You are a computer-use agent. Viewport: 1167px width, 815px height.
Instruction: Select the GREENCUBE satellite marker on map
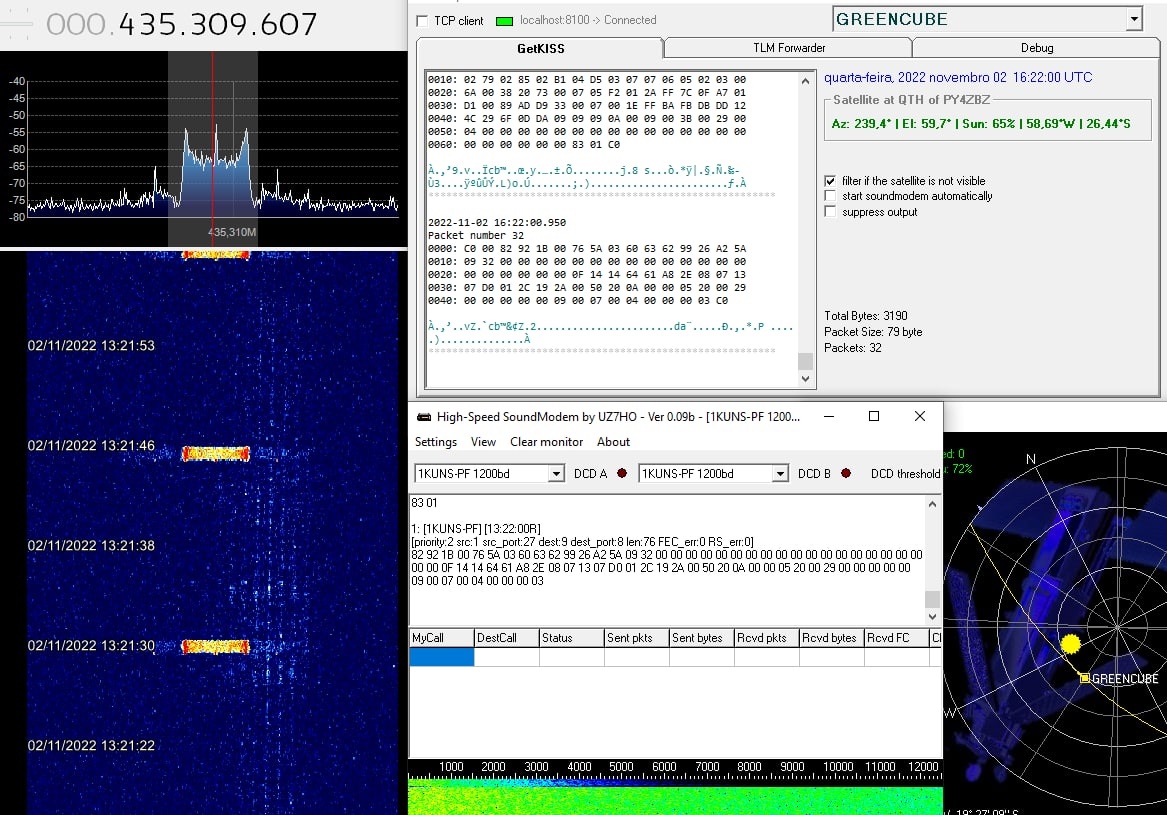(1085, 678)
